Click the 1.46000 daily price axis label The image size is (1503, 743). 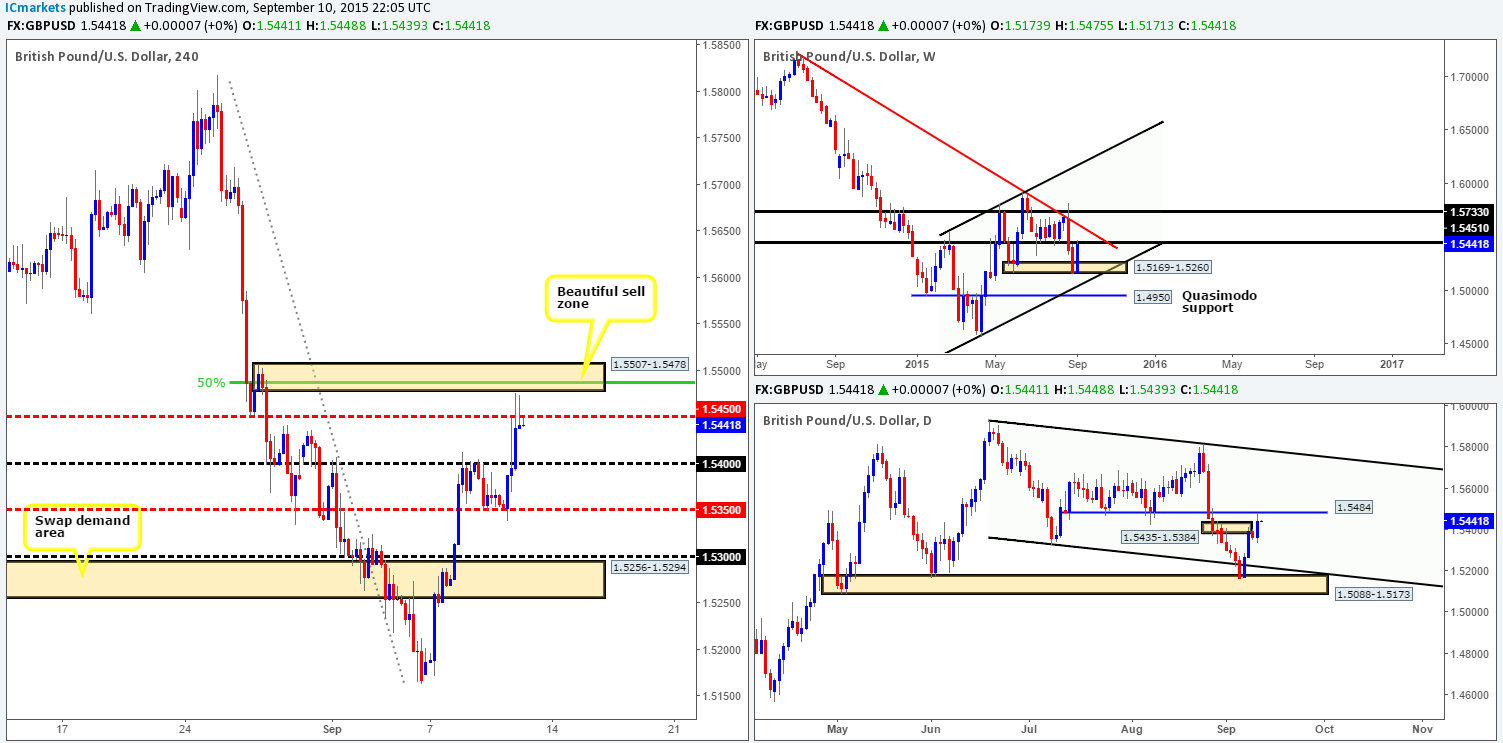tap(1468, 695)
